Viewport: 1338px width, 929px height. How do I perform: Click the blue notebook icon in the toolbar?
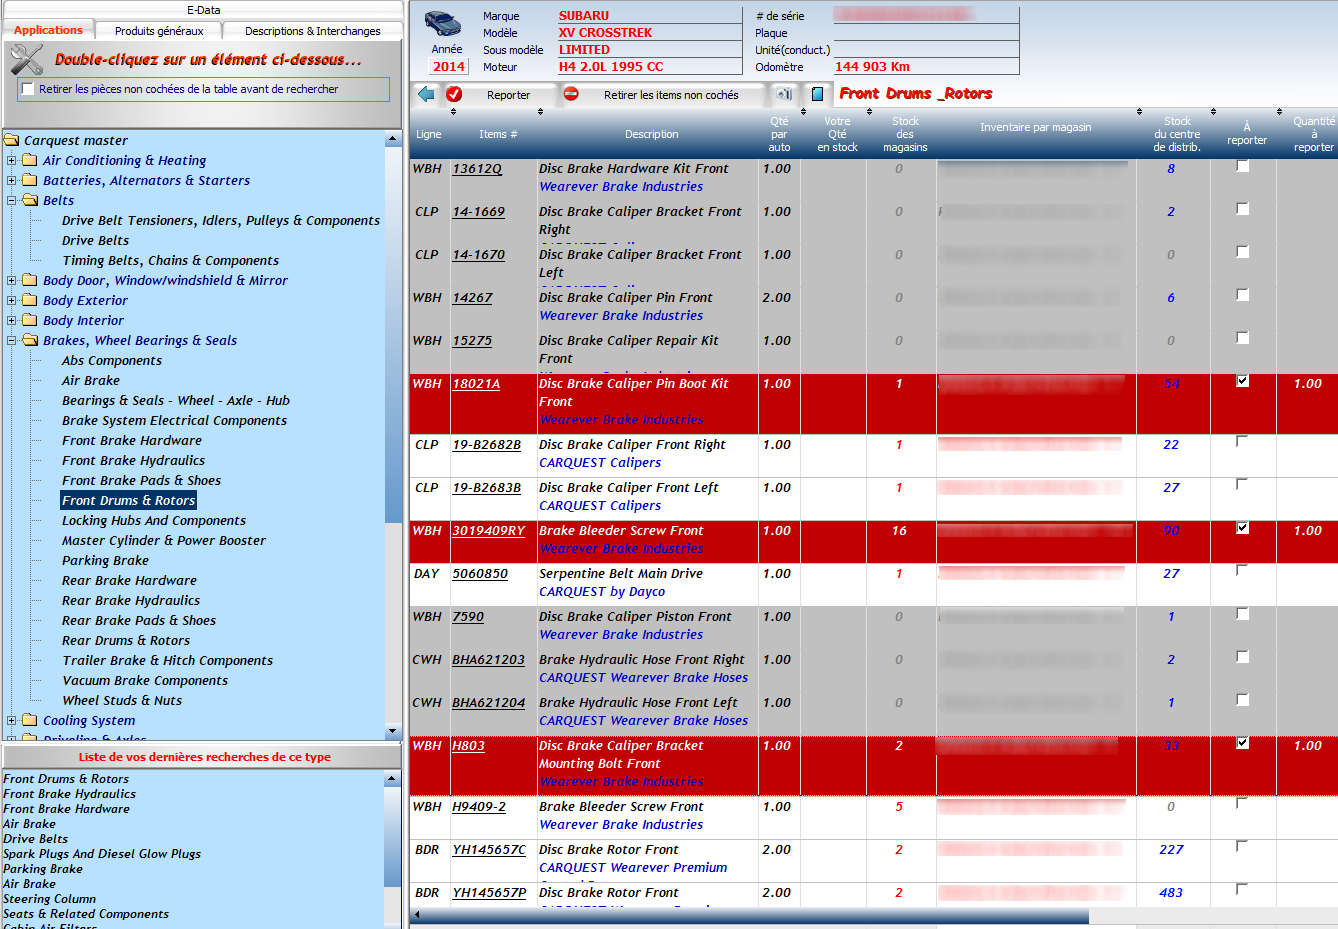click(x=817, y=94)
